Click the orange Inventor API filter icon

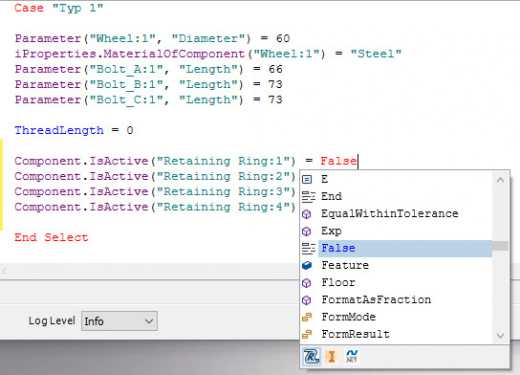pyautogui.click(x=331, y=357)
